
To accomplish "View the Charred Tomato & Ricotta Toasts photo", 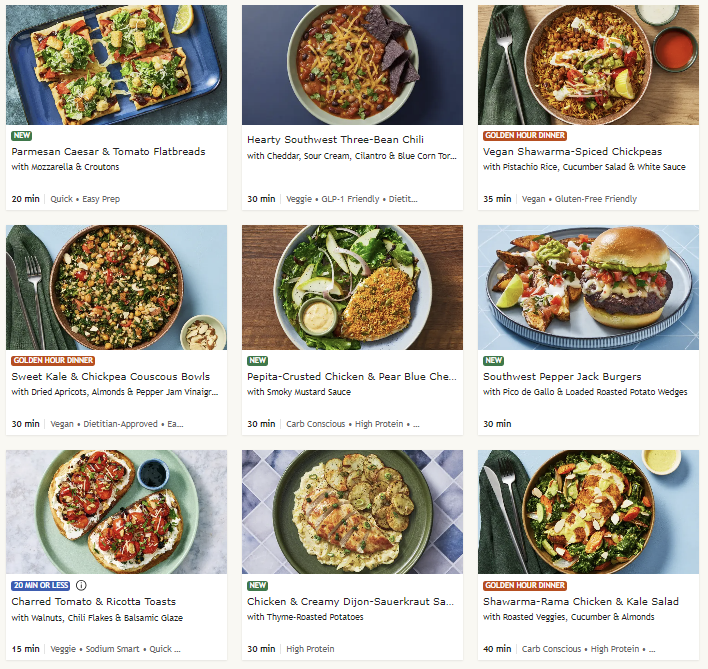I will 116,511.
